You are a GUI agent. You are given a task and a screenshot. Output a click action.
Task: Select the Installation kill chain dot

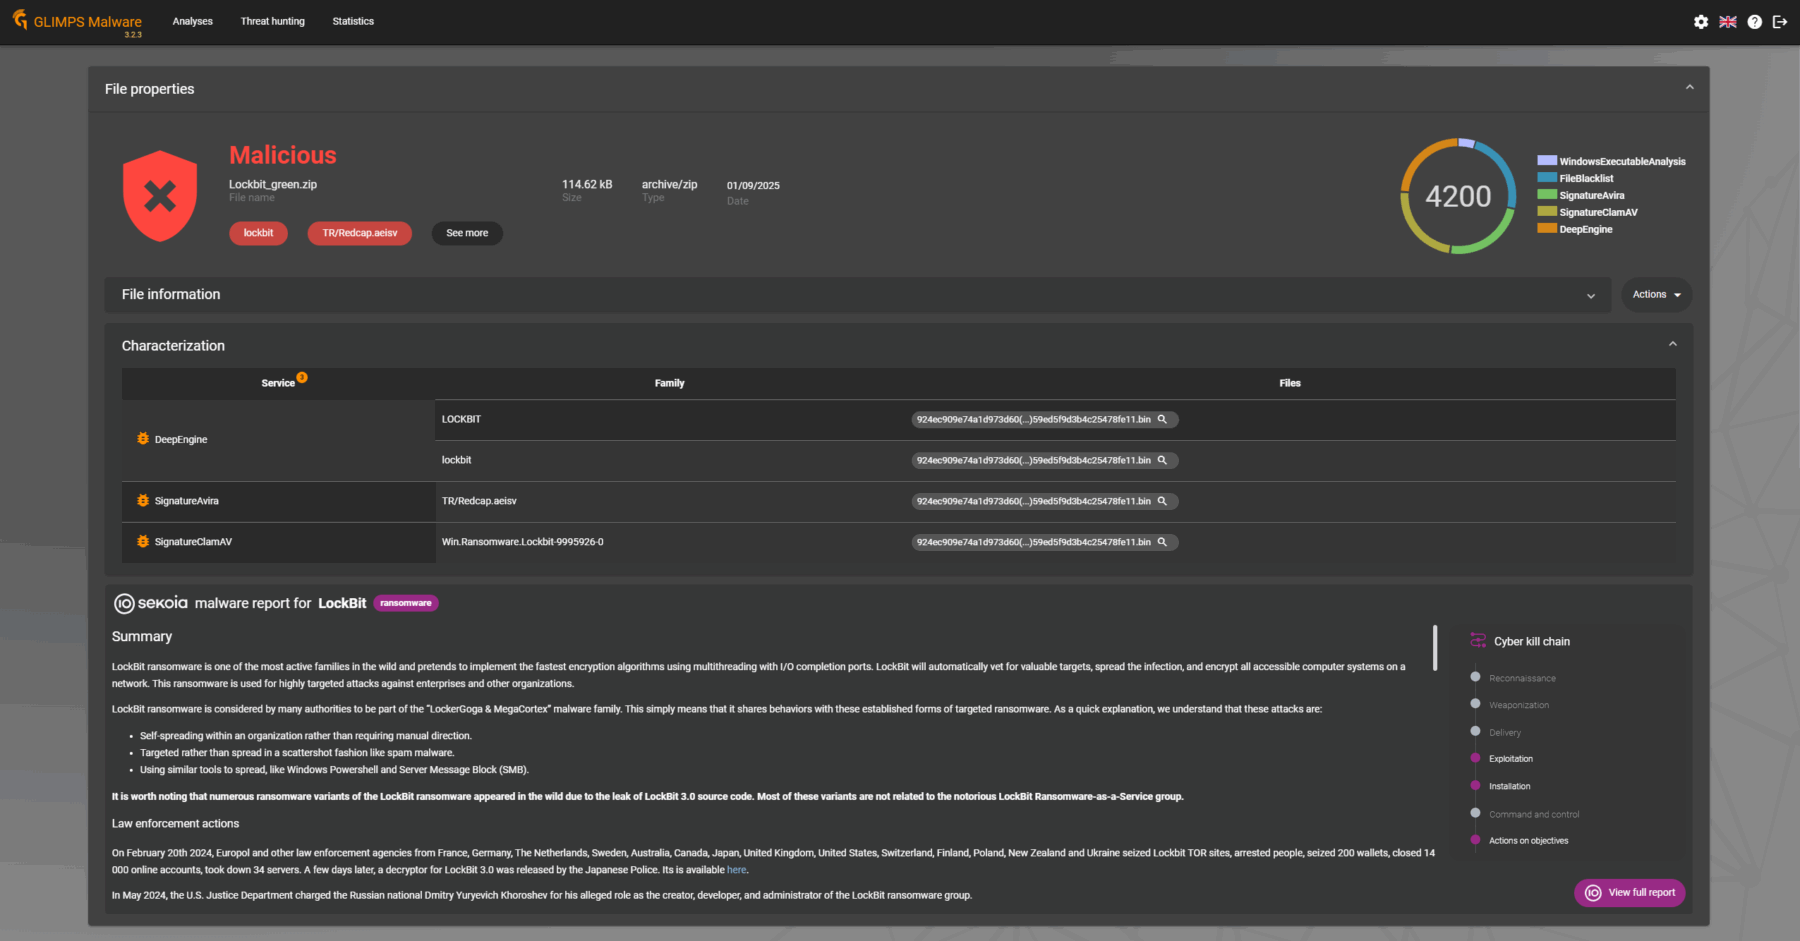(1475, 785)
